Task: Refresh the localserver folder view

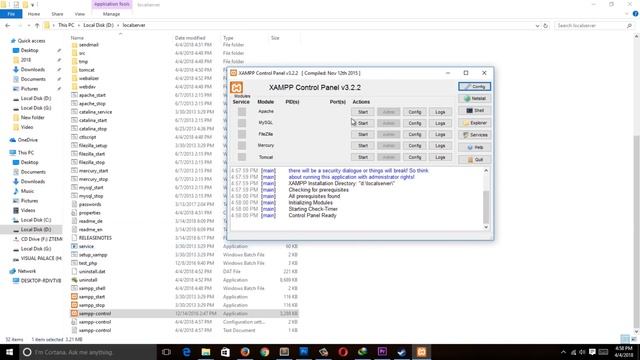Action: (x=545, y=25)
